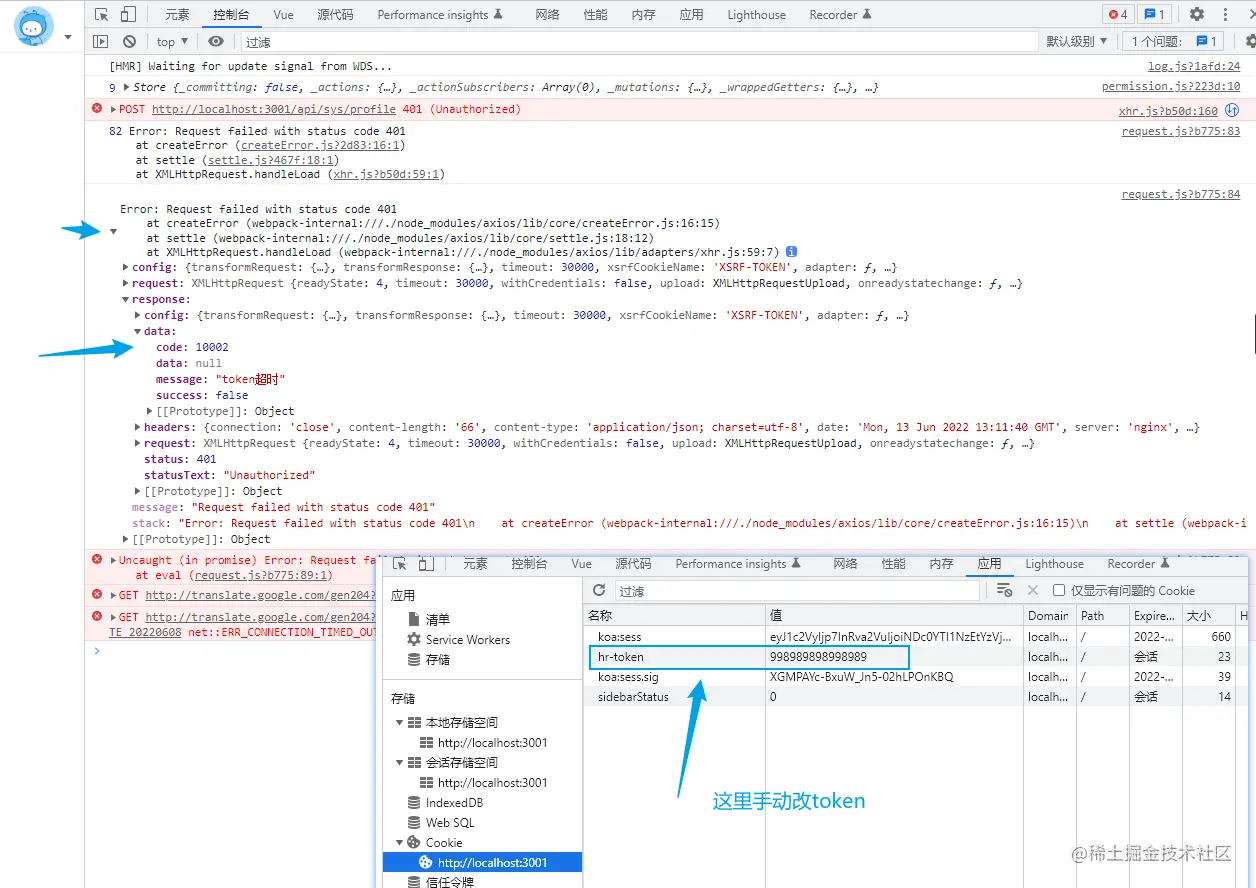Open Recorder tab in top DevTools

pos(840,15)
